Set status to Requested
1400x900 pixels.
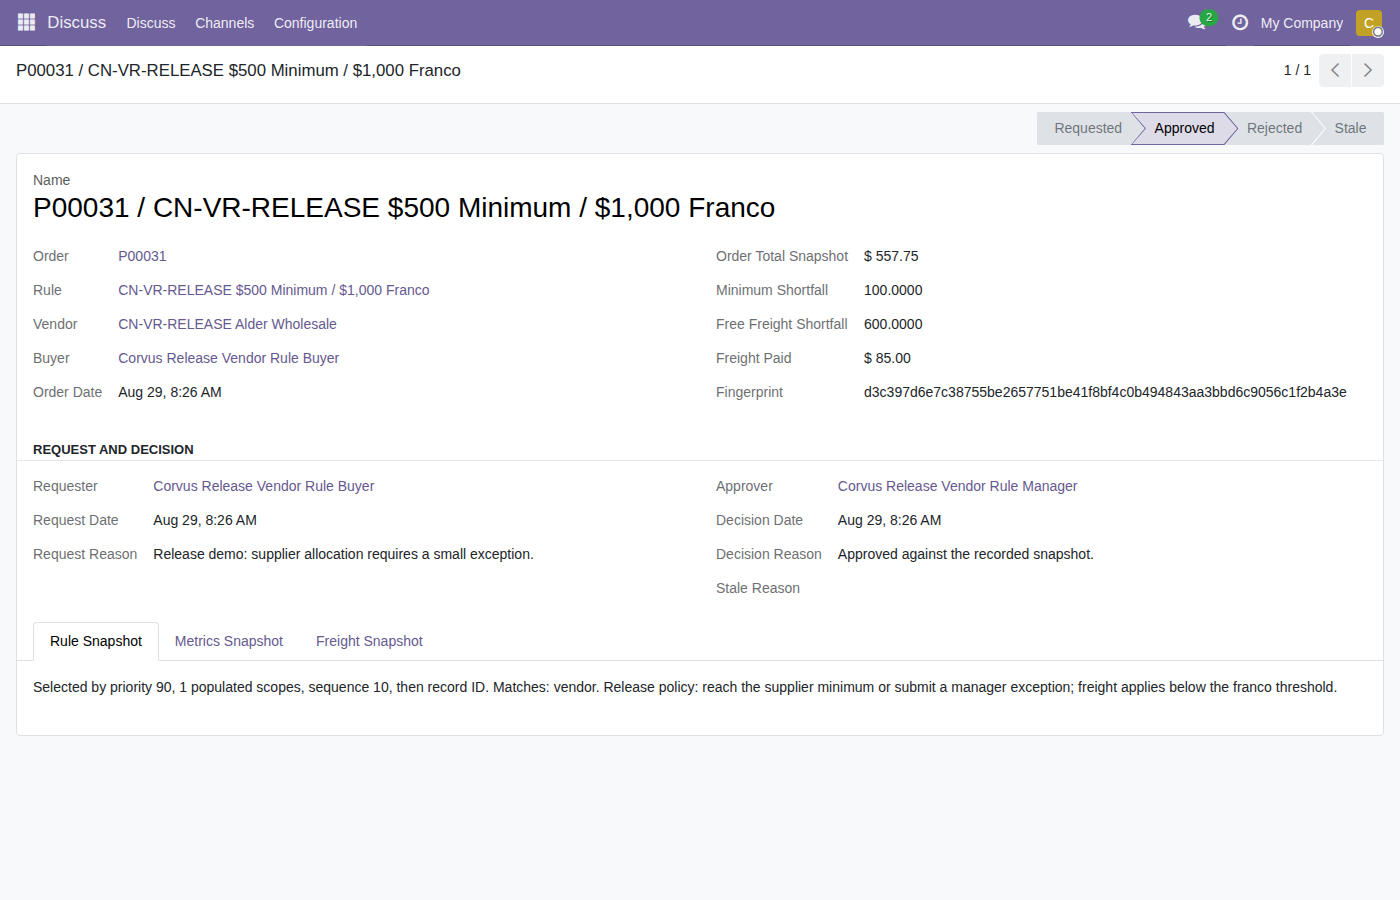point(1087,128)
